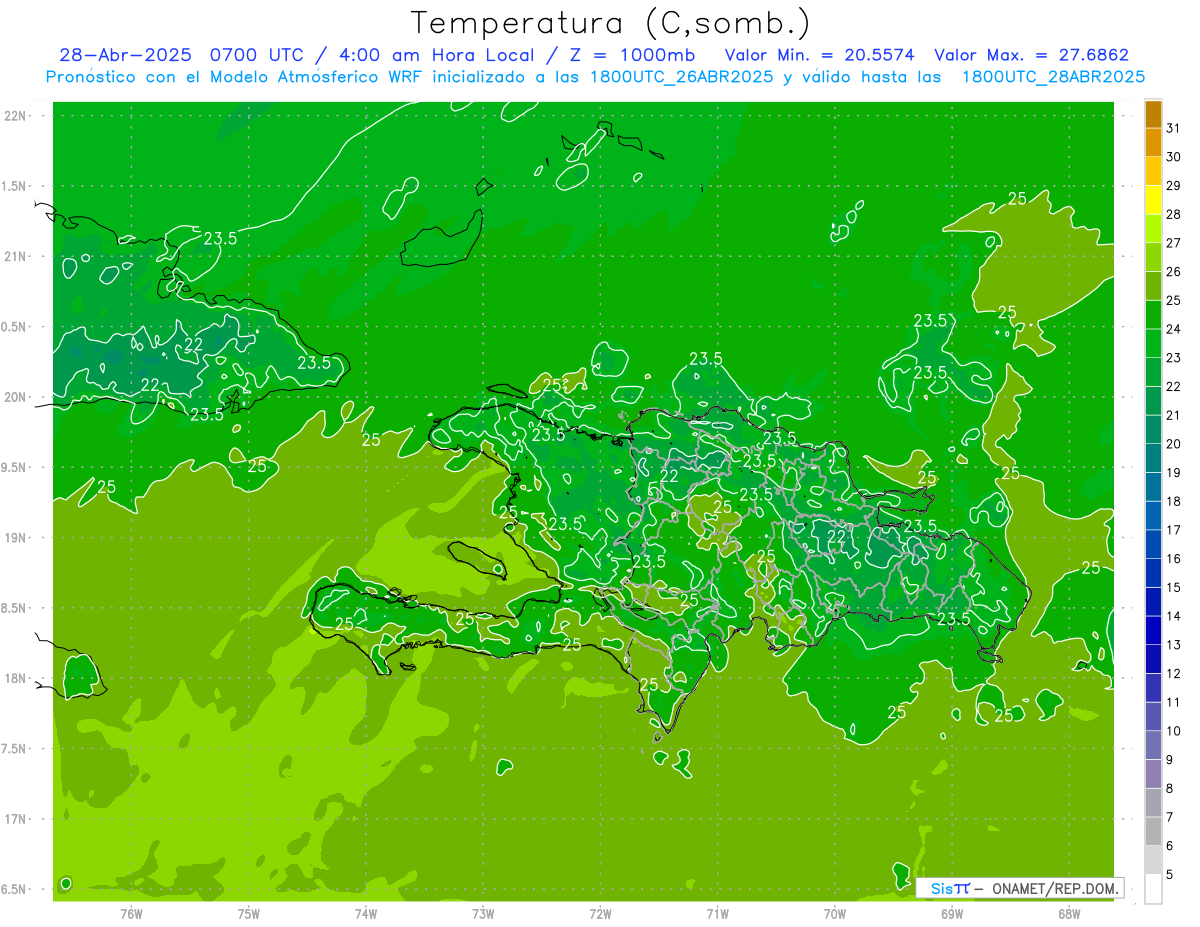
Task: Click the '70W' longitude axis label
Action: coord(834,913)
